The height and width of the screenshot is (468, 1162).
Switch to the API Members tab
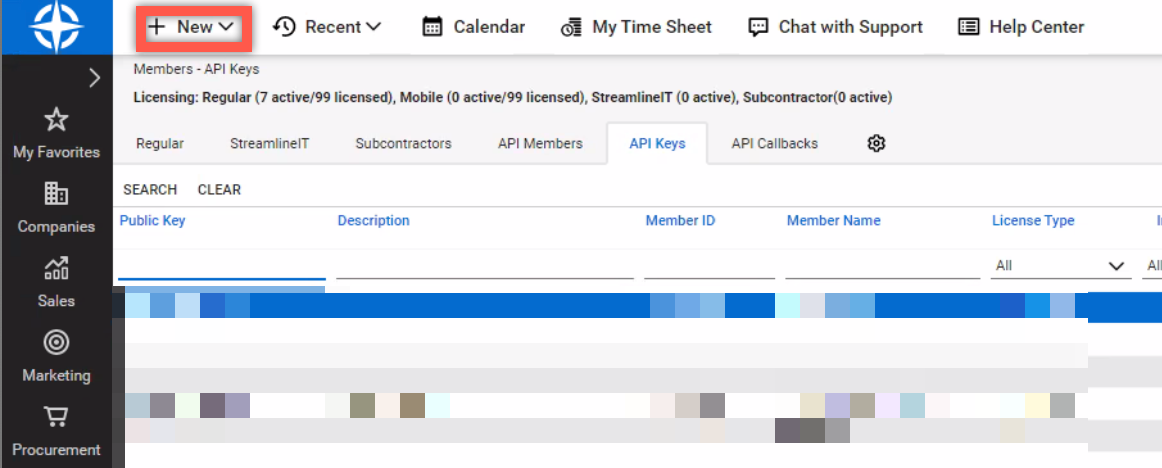[540, 144]
